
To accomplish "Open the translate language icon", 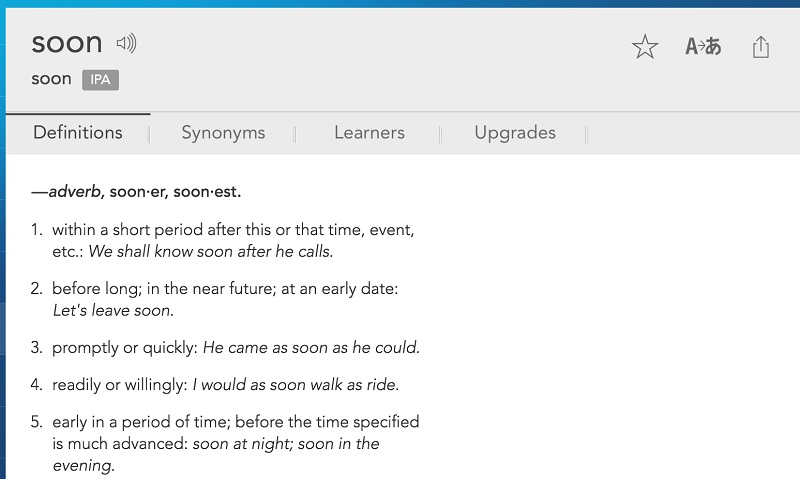I will pos(703,47).
